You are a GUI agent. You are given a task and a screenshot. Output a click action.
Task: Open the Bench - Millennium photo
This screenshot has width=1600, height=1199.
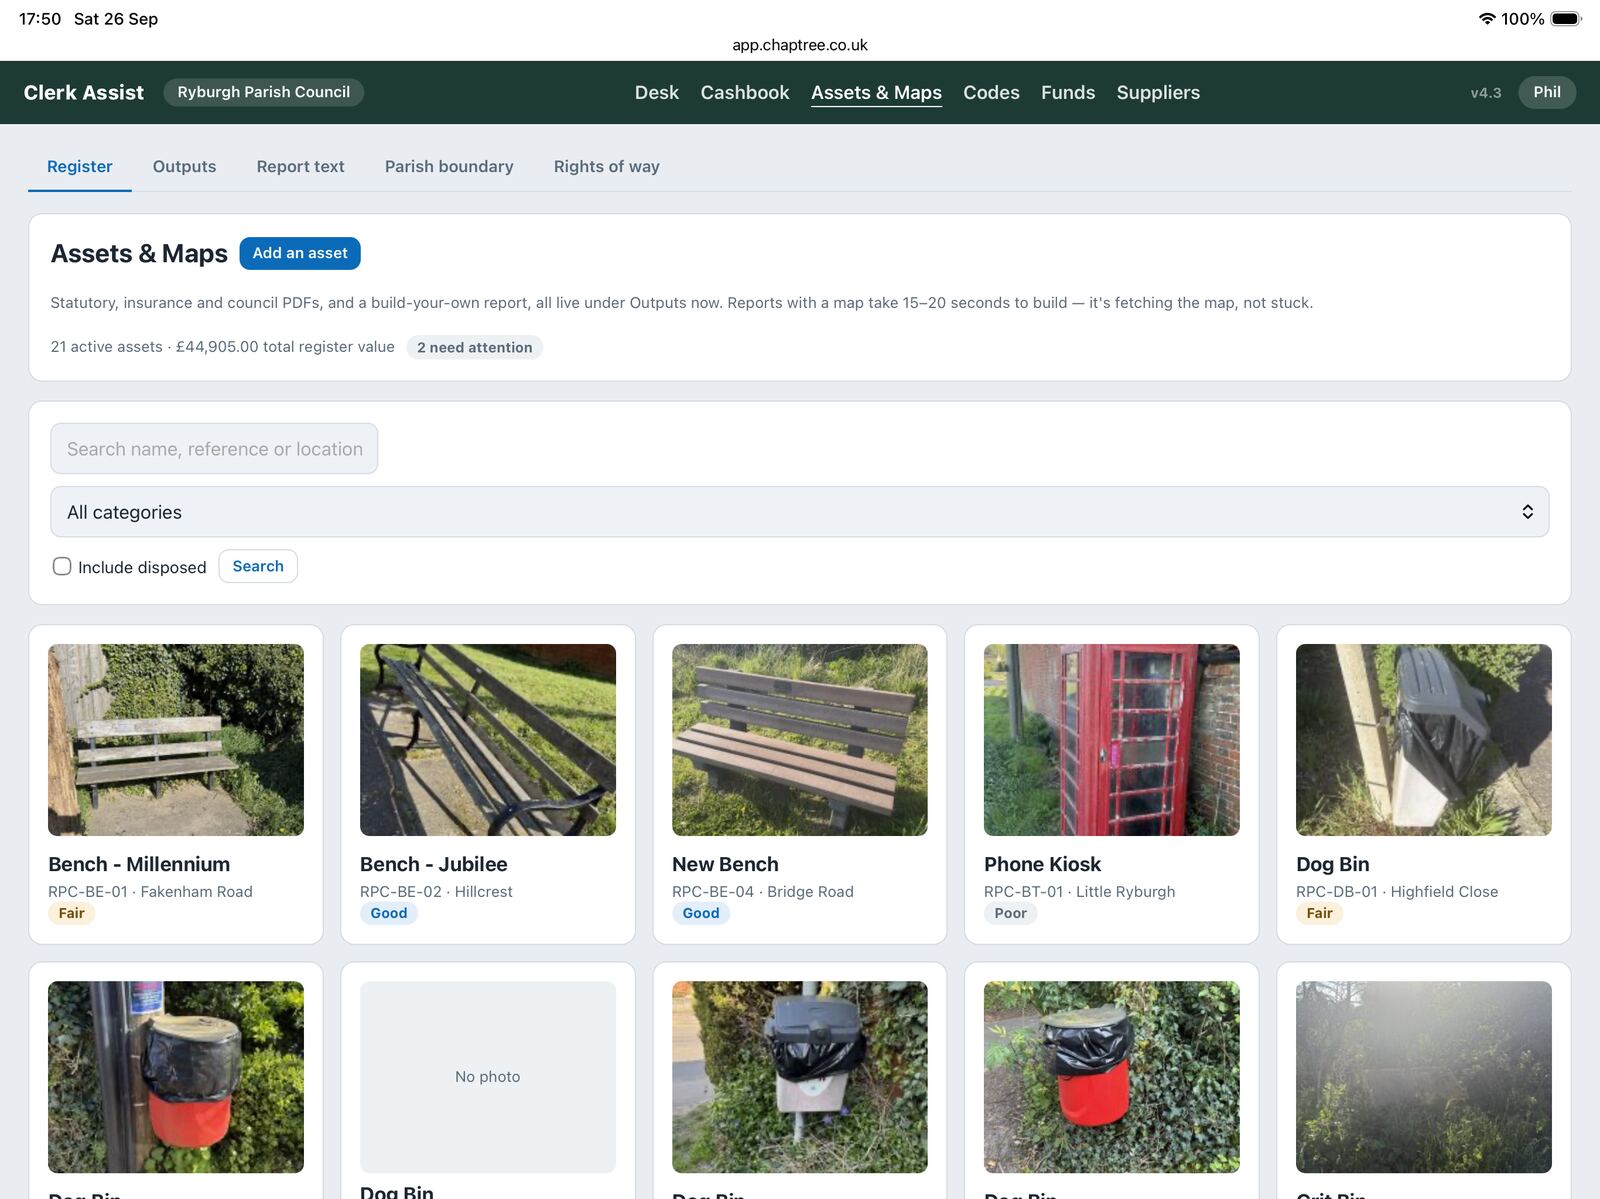(176, 740)
